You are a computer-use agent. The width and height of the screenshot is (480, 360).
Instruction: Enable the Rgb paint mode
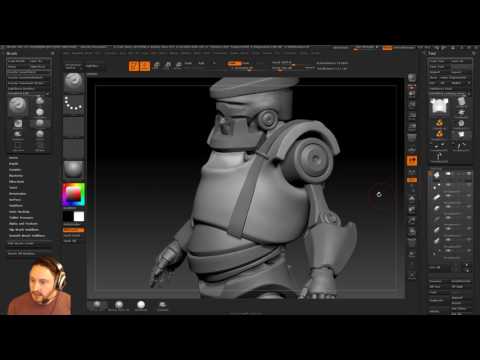(x=201, y=63)
